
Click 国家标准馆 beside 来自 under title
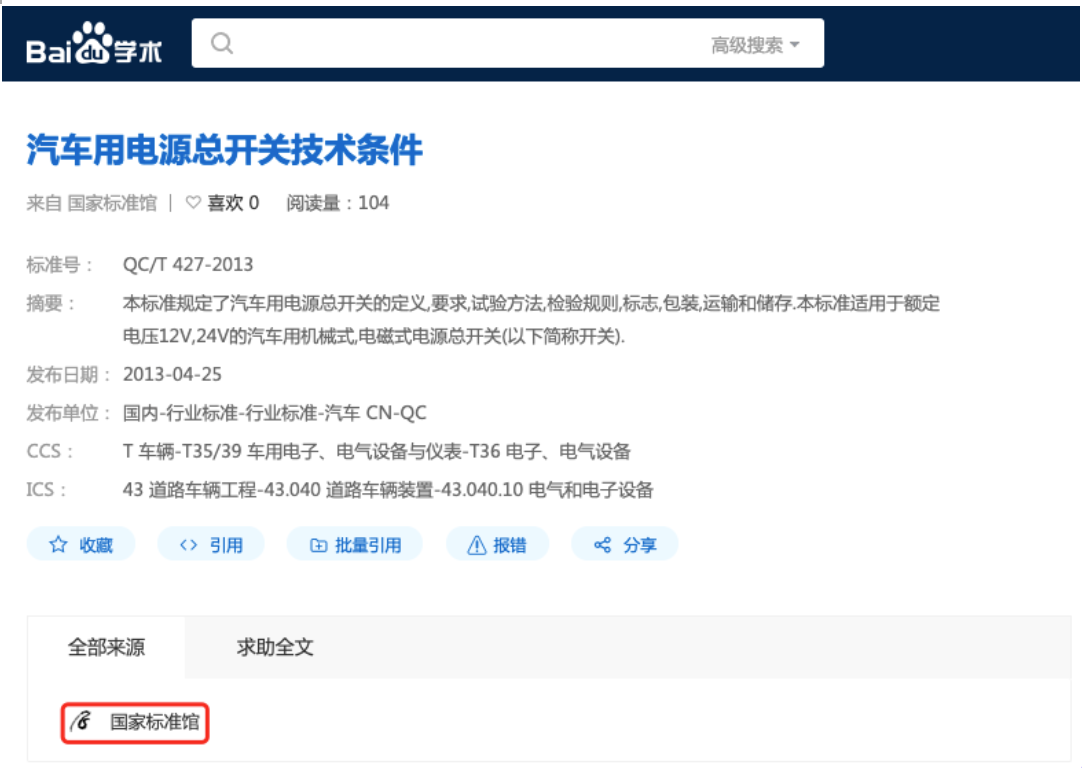[x=112, y=203]
